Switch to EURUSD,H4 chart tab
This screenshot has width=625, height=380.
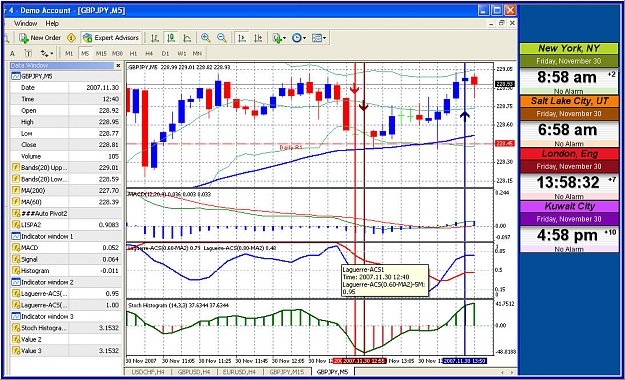click(239, 372)
